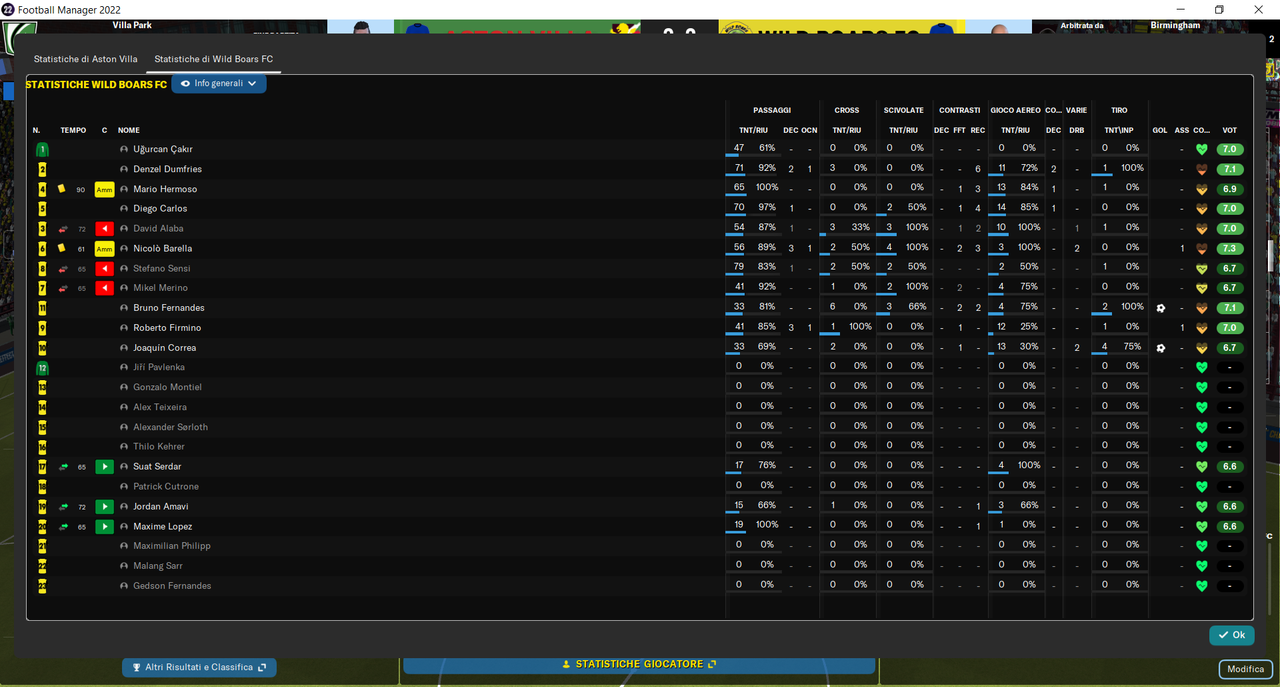Click goal ball icon in Bruno Fernandes' row
This screenshot has width=1280, height=687.
(x=1160, y=308)
